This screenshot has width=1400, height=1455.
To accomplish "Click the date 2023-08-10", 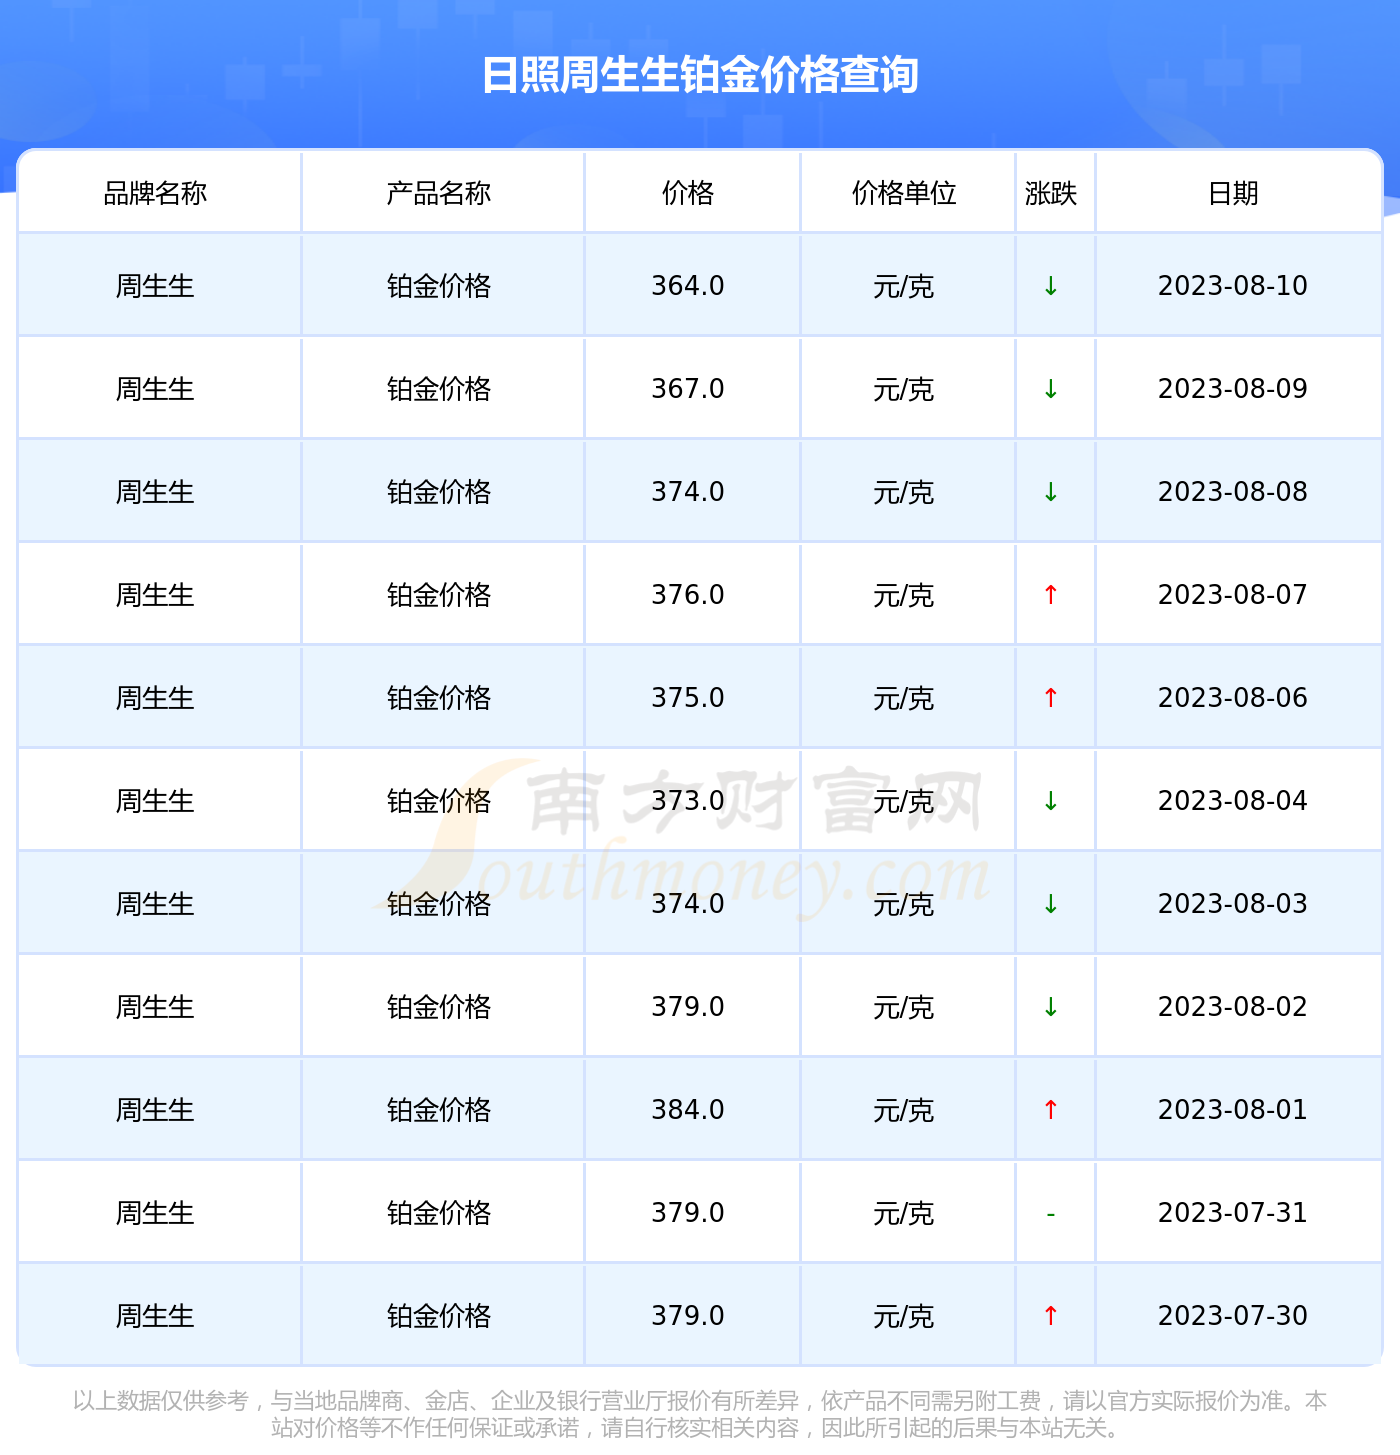I will pos(1233,286).
